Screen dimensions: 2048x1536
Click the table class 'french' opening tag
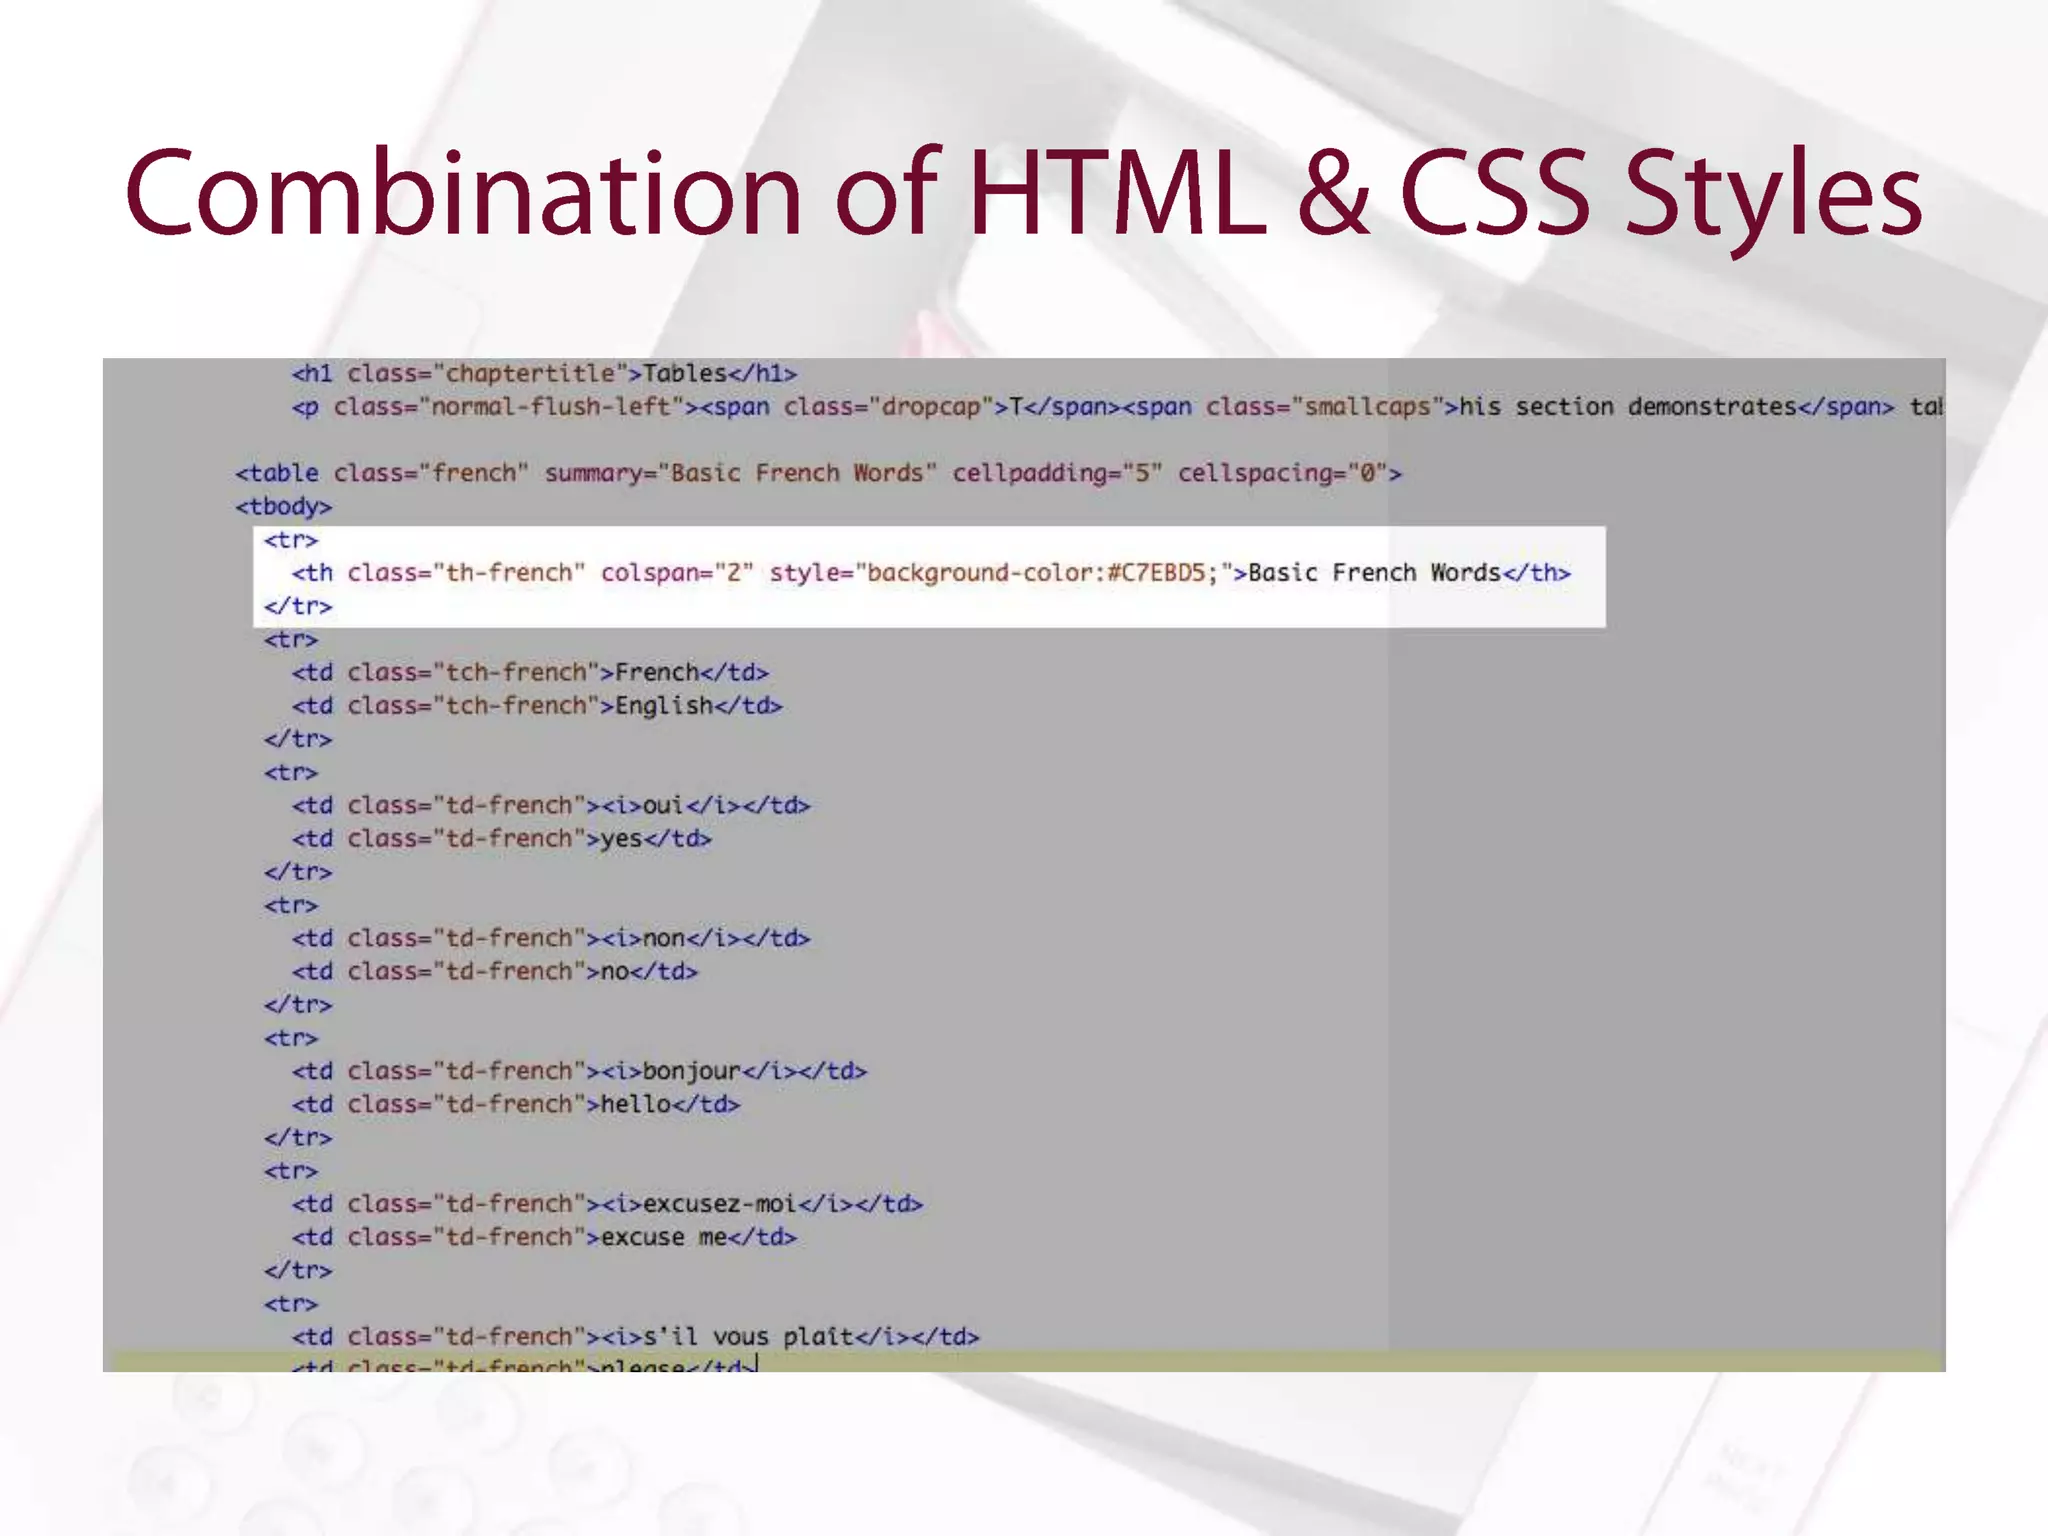[x=380, y=473]
